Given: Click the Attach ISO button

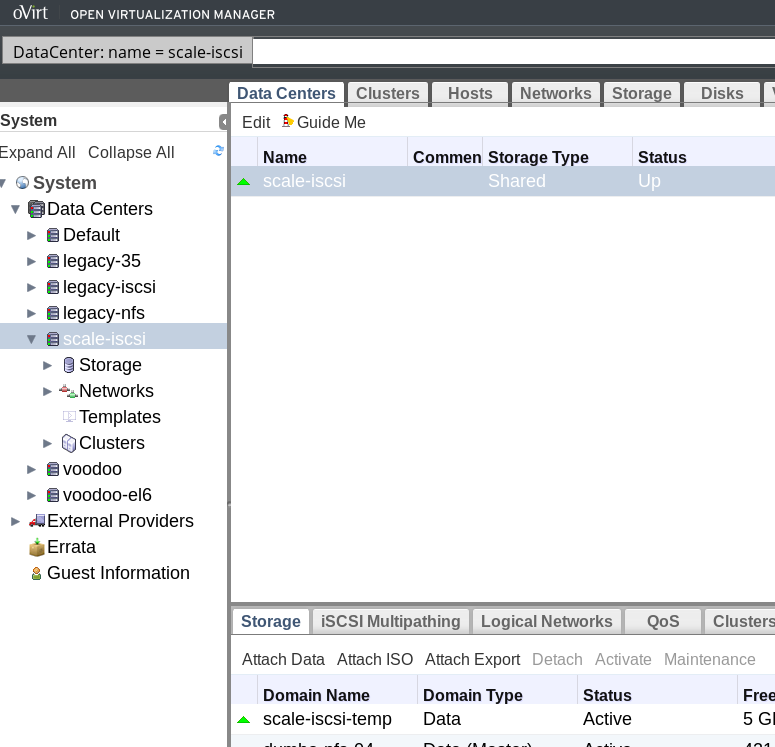Looking at the screenshot, I should pyautogui.click(x=375, y=659).
